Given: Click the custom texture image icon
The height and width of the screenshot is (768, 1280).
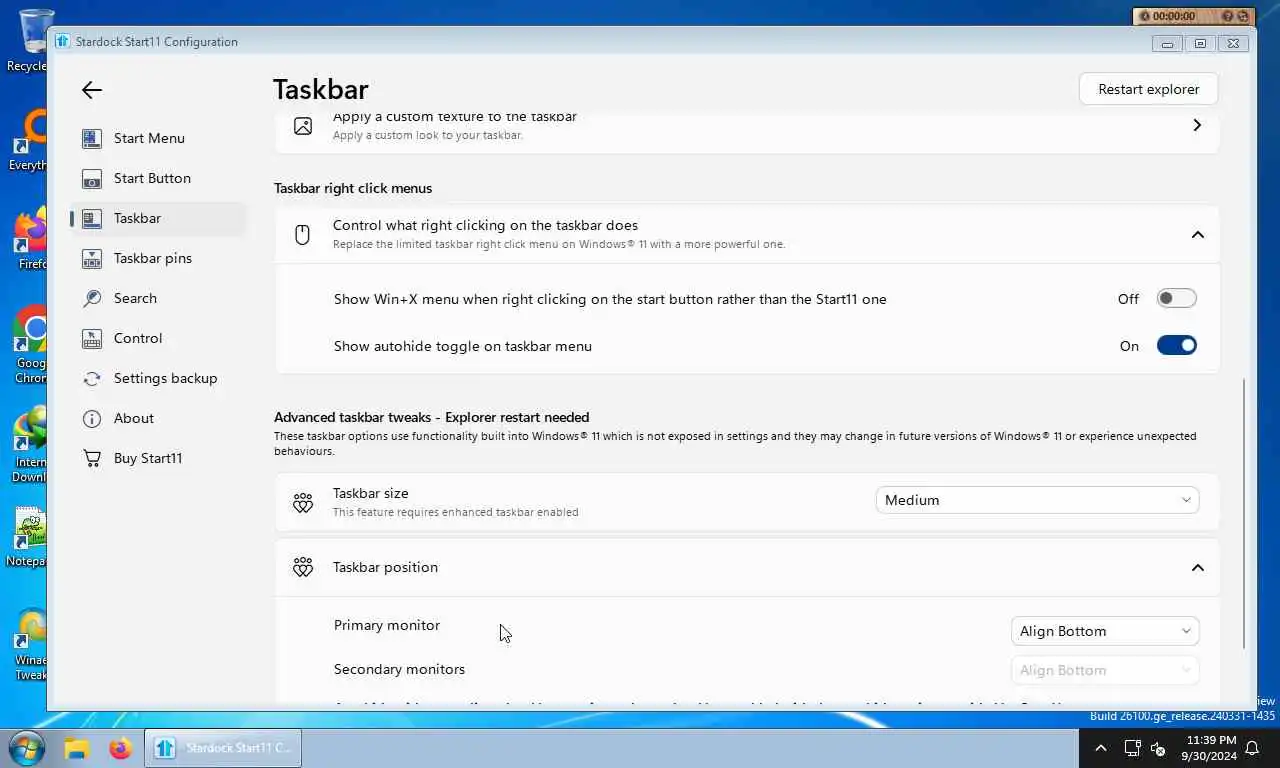Looking at the screenshot, I should (303, 125).
